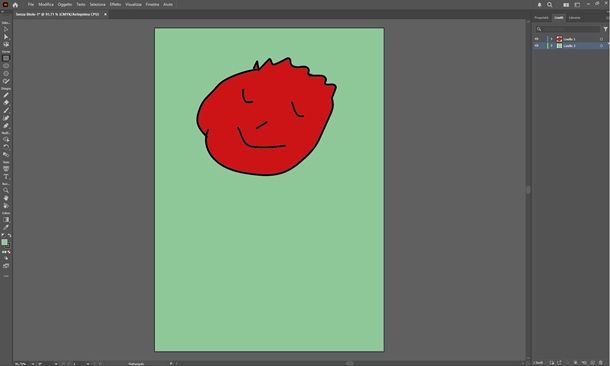Screen dimensions: 610x366
Task: Close the open document tab
Action: tap(105, 14)
